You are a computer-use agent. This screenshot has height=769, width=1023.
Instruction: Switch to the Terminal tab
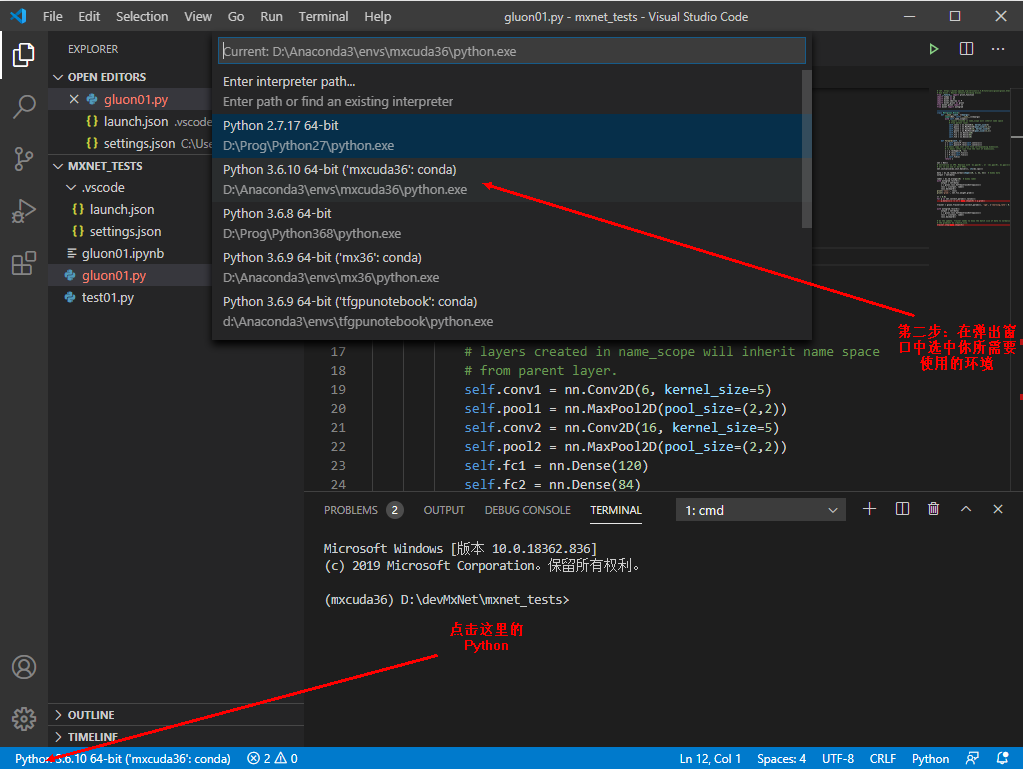click(616, 510)
